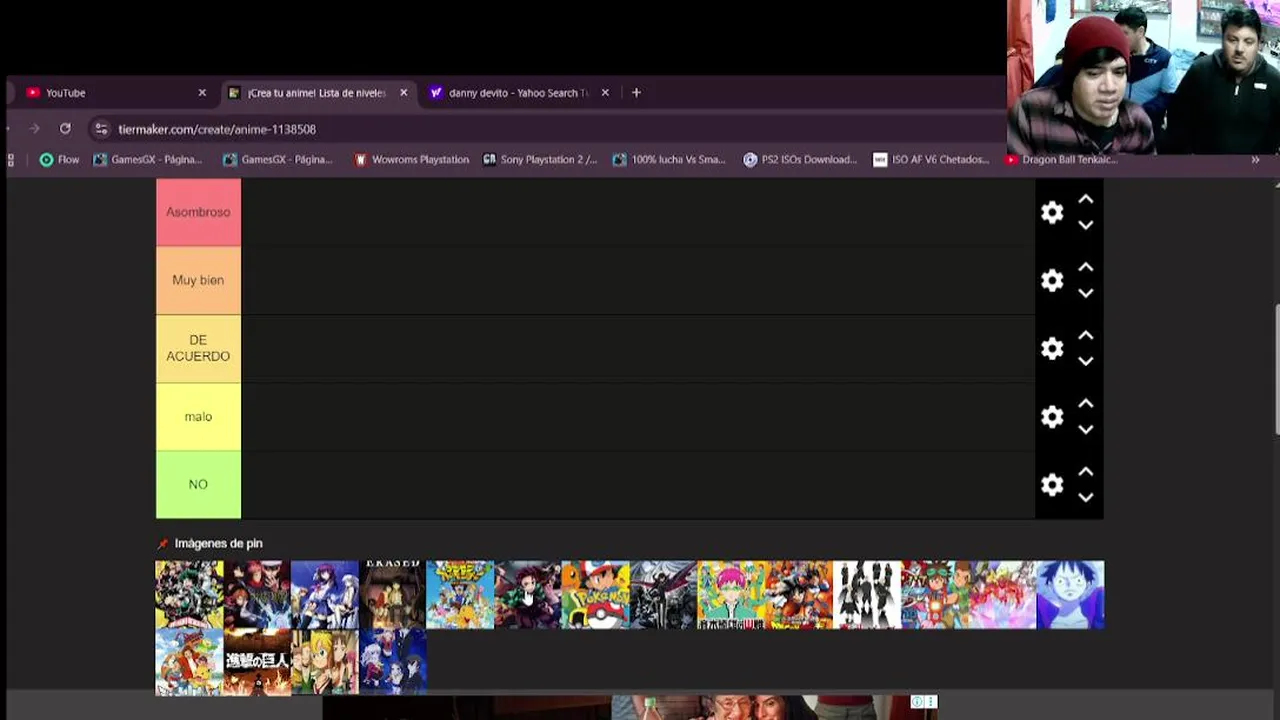The image size is (1280, 720).
Task: Click the orange Muy bien tier label
Action: coord(198,280)
